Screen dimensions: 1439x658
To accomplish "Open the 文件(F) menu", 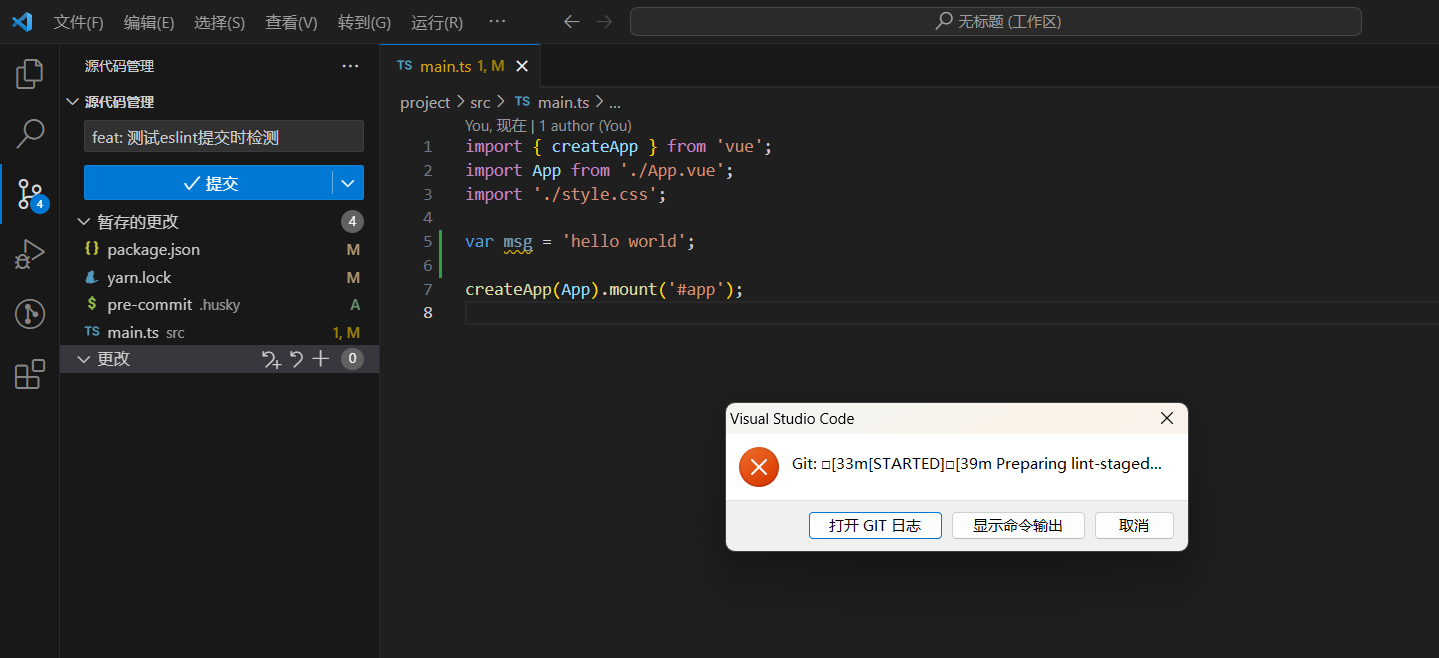I will click(x=79, y=22).
